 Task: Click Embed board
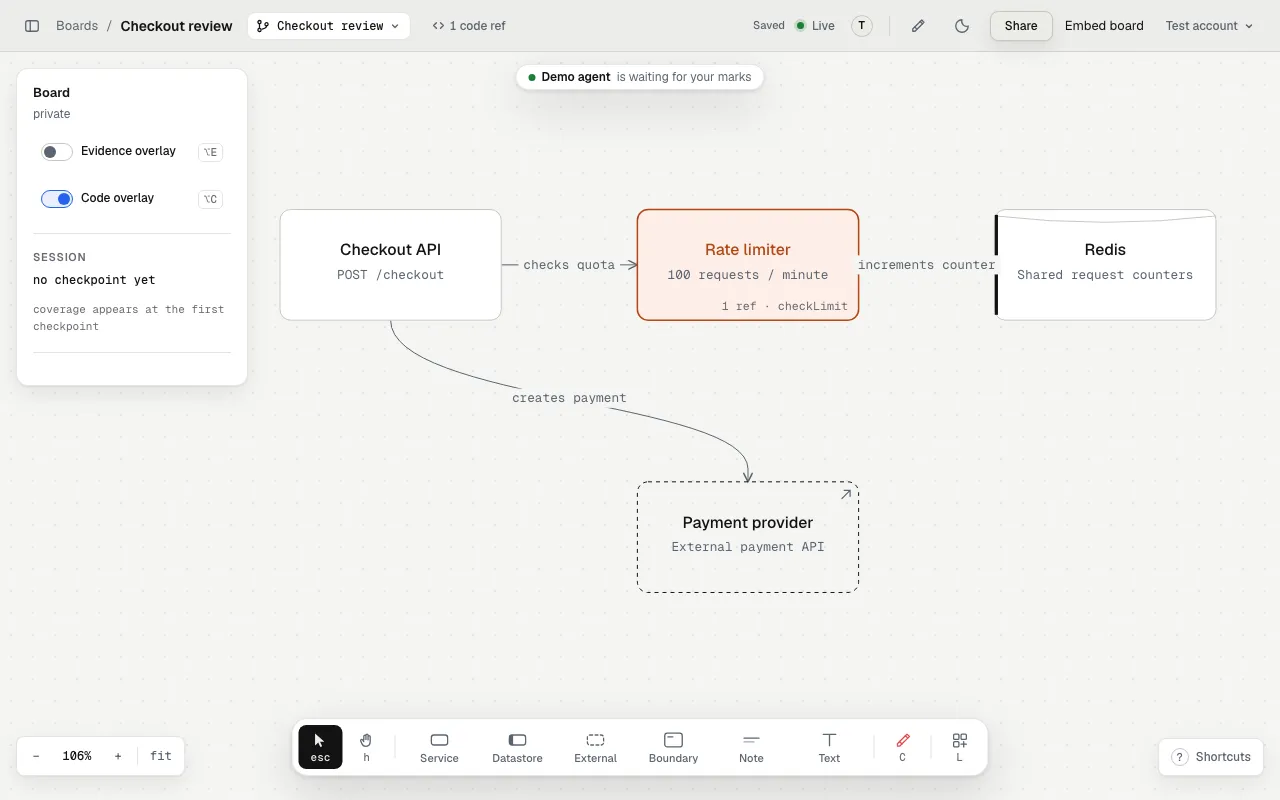(x=1104, y=26)
